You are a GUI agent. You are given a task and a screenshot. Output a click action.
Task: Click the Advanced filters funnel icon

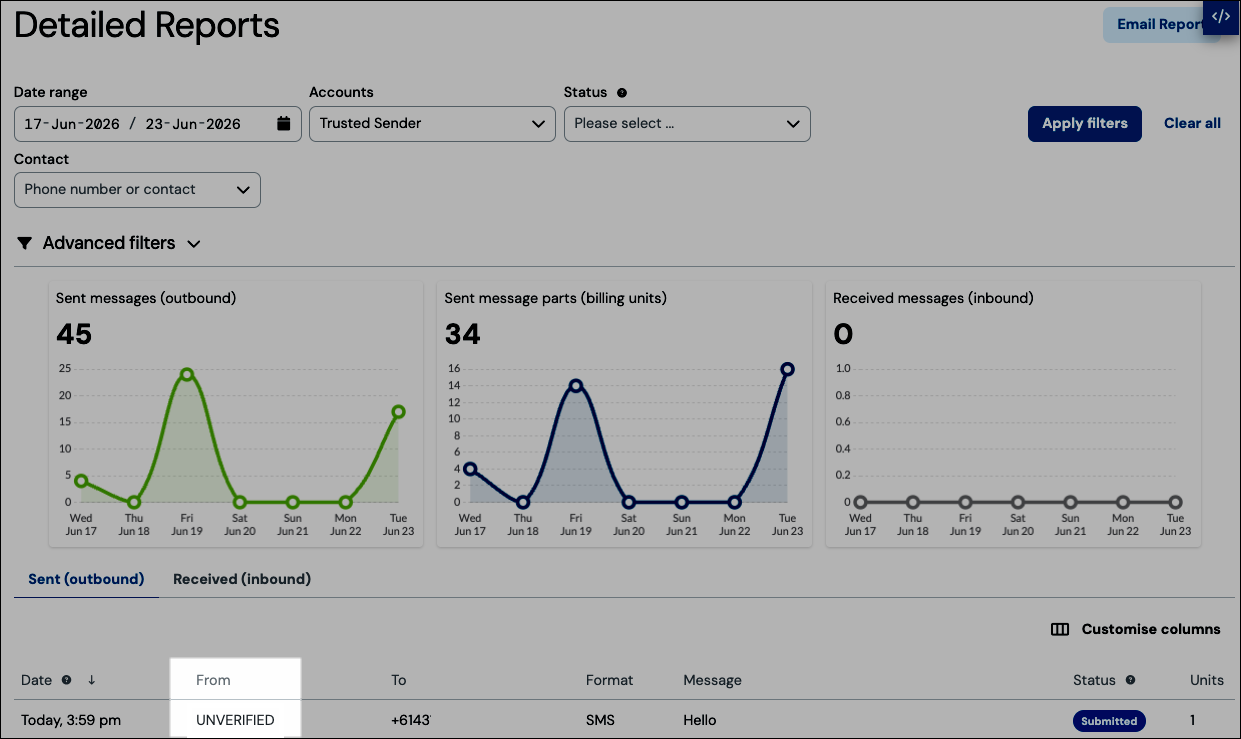tap(24, 243)
